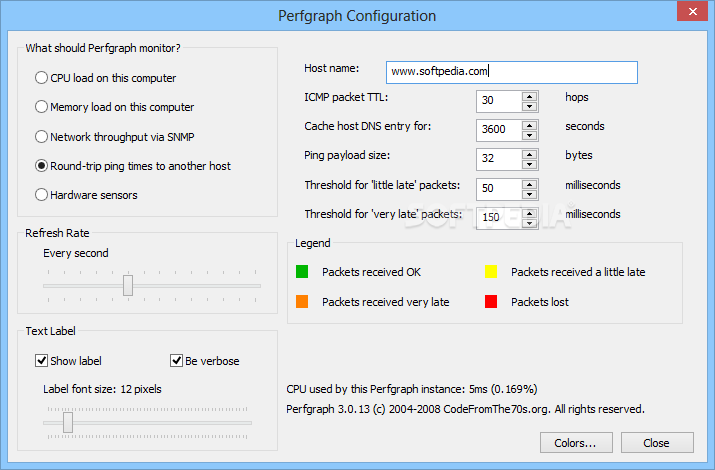Viewport: 715px width, 470px height.
Task: Increase 'very late' threshold with up arrow
Action: (529, 213)
